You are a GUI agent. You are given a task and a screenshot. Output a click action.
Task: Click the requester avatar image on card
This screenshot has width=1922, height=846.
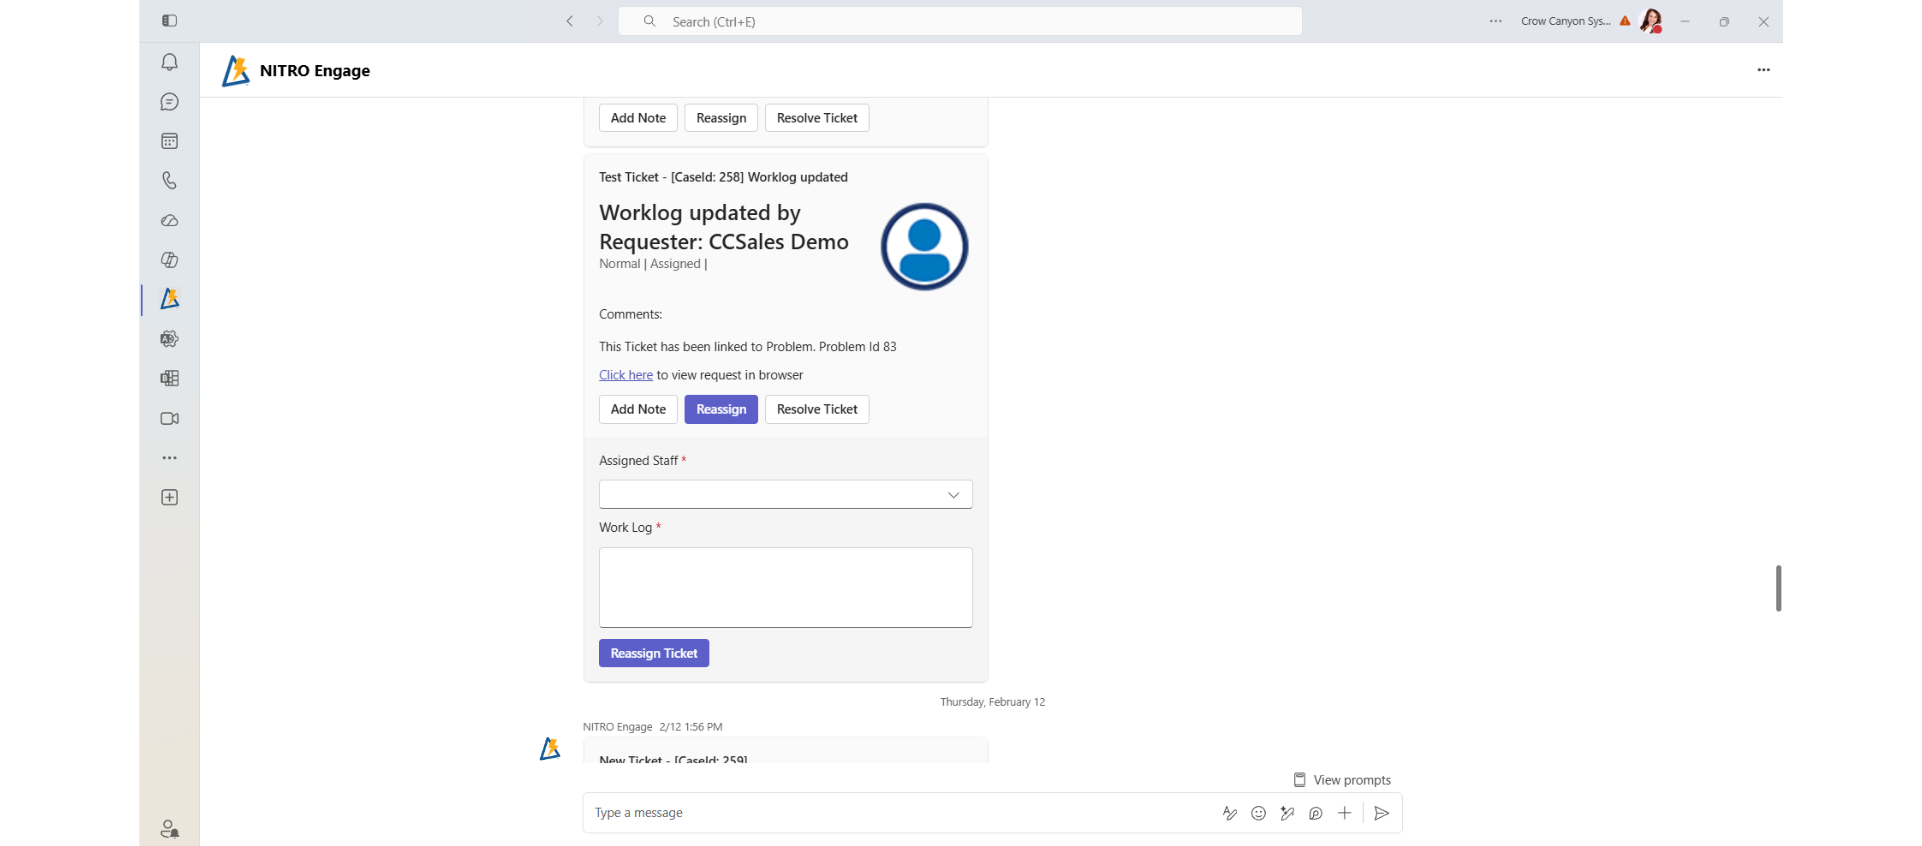(924, 247)
